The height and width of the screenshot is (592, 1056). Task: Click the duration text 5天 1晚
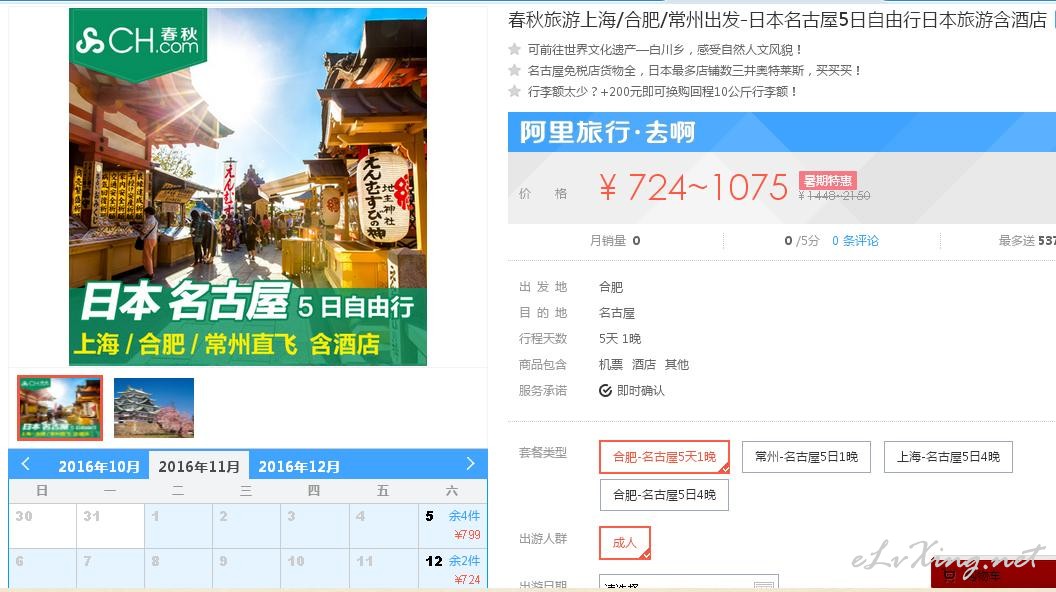point(620,338)
